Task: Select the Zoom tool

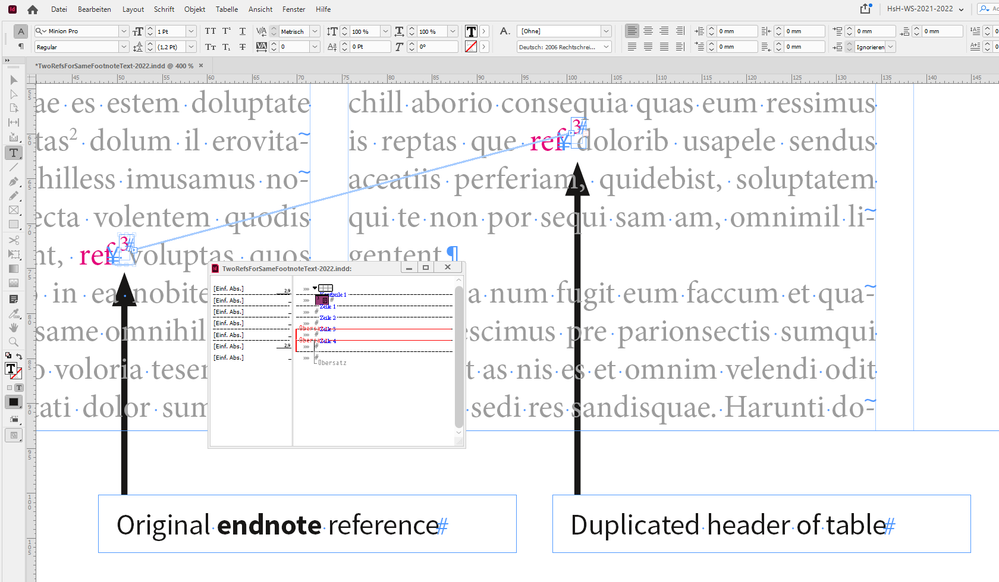Action: (13, 340)
